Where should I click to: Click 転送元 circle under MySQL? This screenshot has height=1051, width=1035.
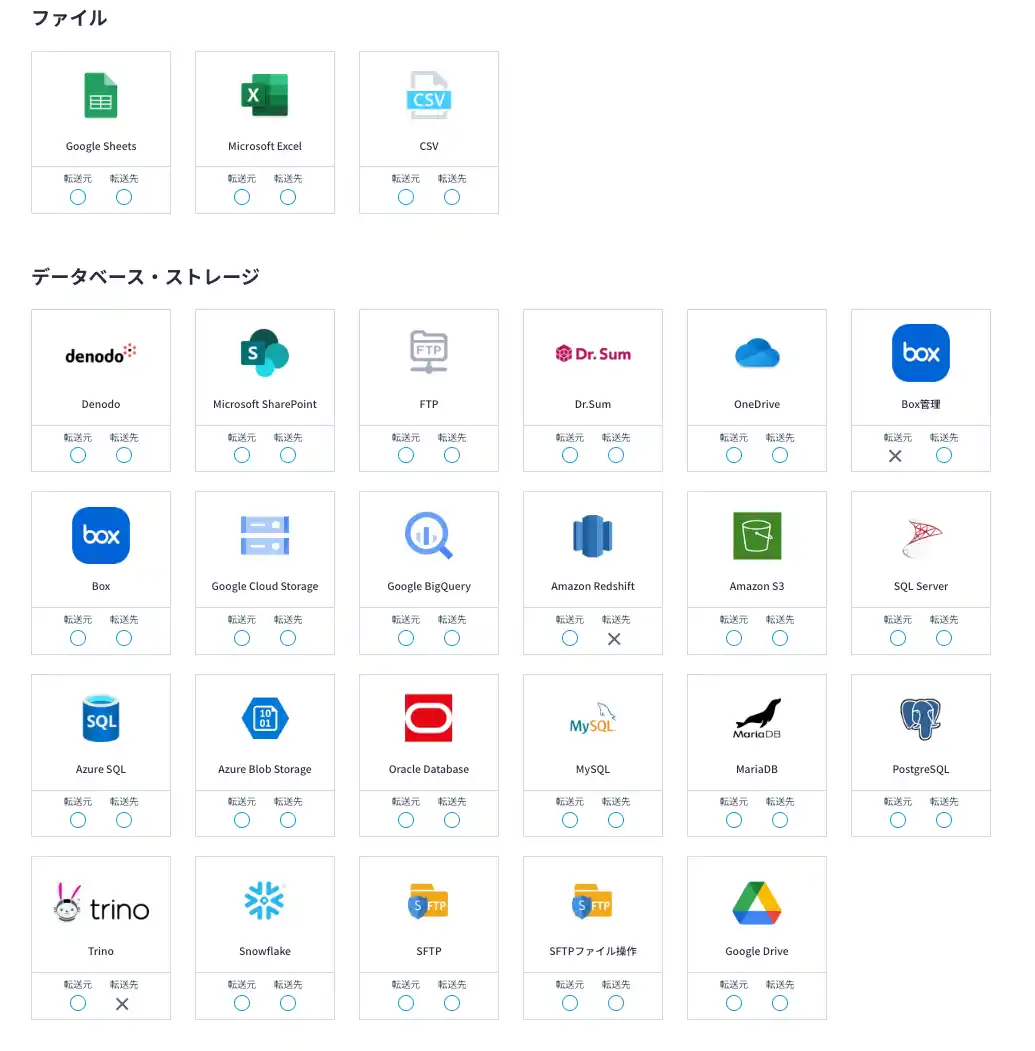click(570, 820)
